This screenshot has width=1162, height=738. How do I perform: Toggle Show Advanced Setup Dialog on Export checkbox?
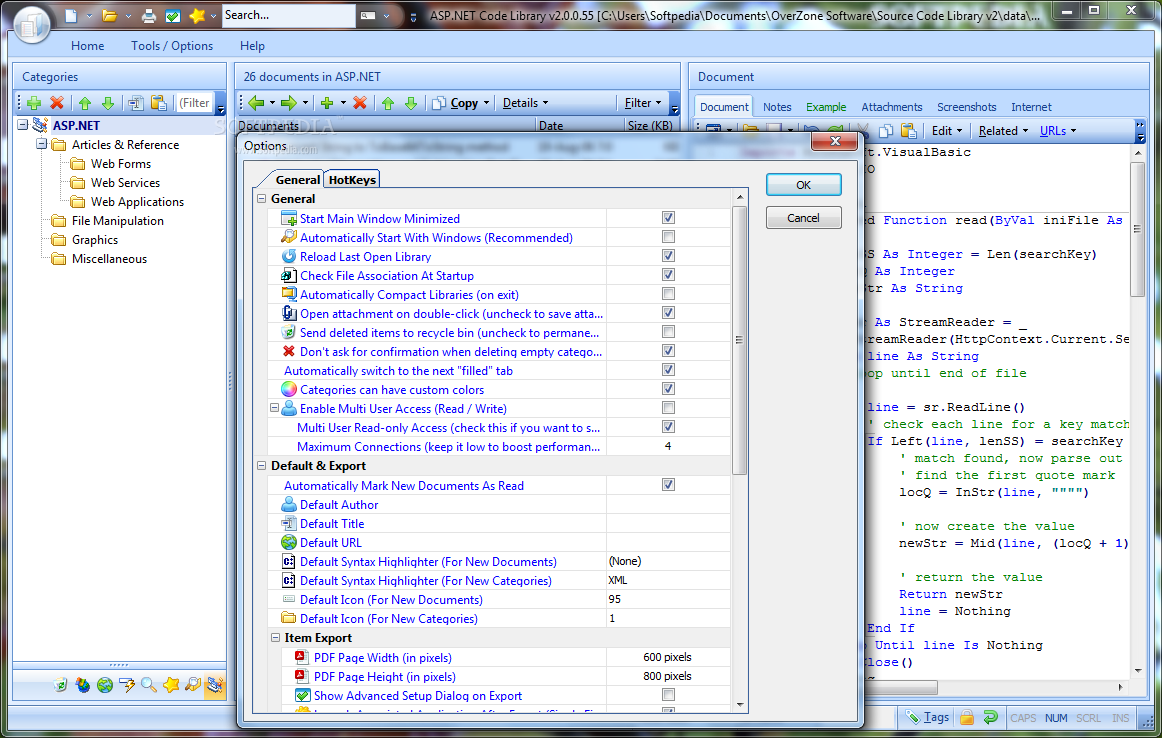668,695
